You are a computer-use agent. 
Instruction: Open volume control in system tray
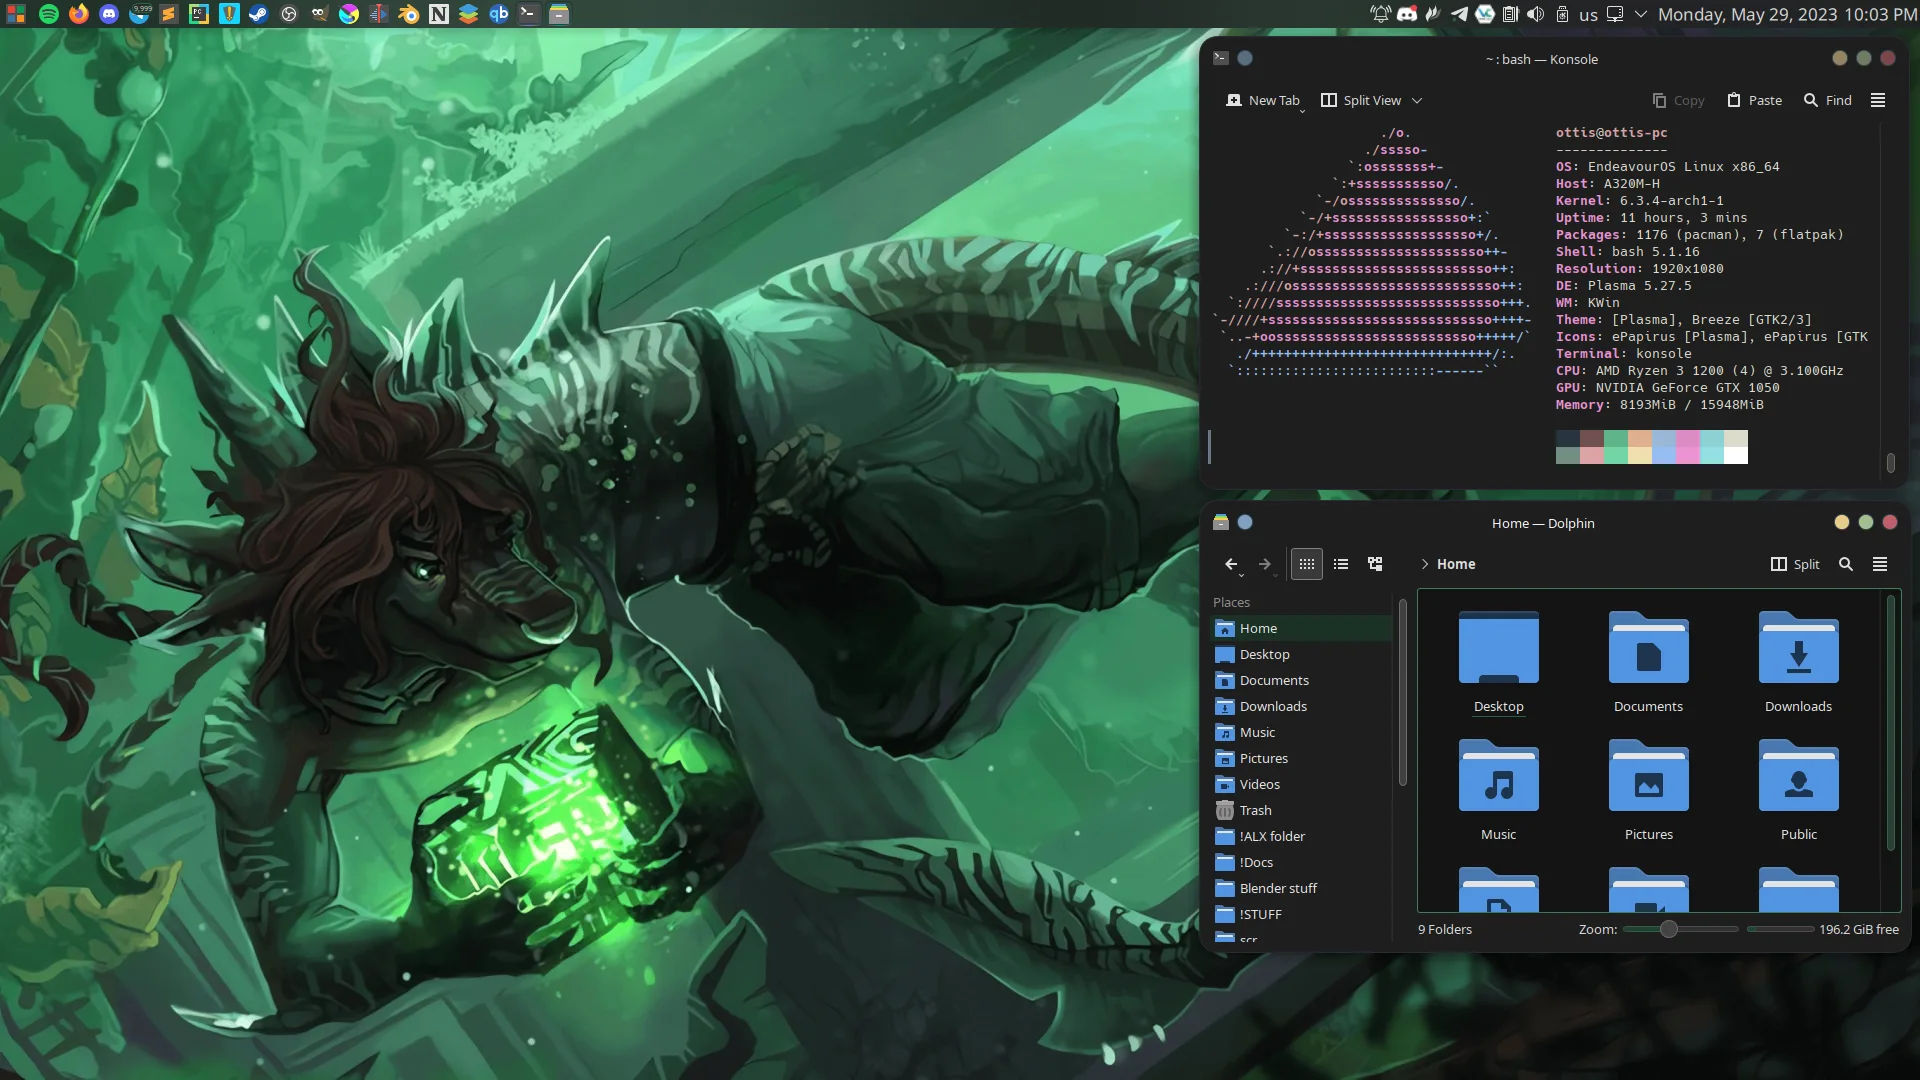pyautogui.click(x=1536, y=14)
